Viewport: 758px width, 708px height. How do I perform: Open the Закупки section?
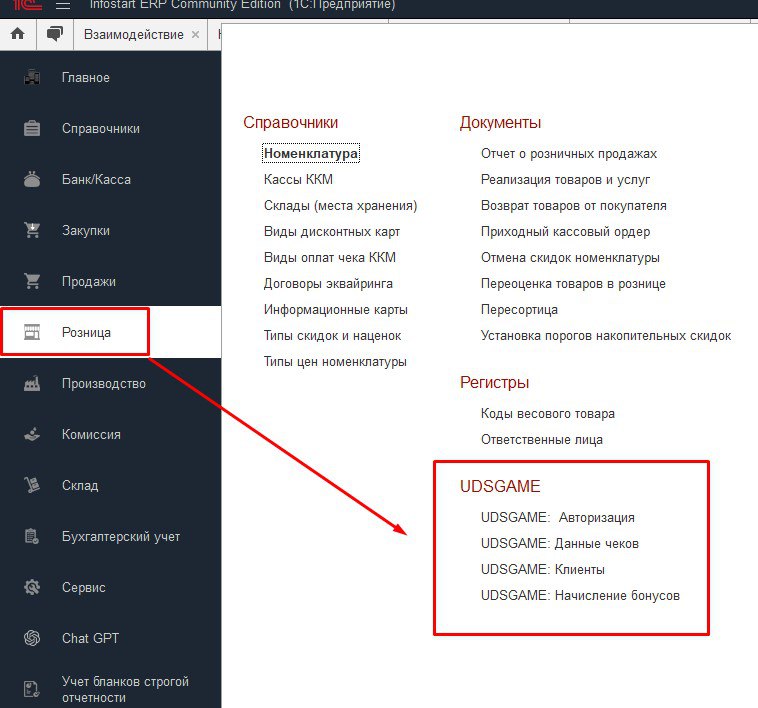(86, 231)
